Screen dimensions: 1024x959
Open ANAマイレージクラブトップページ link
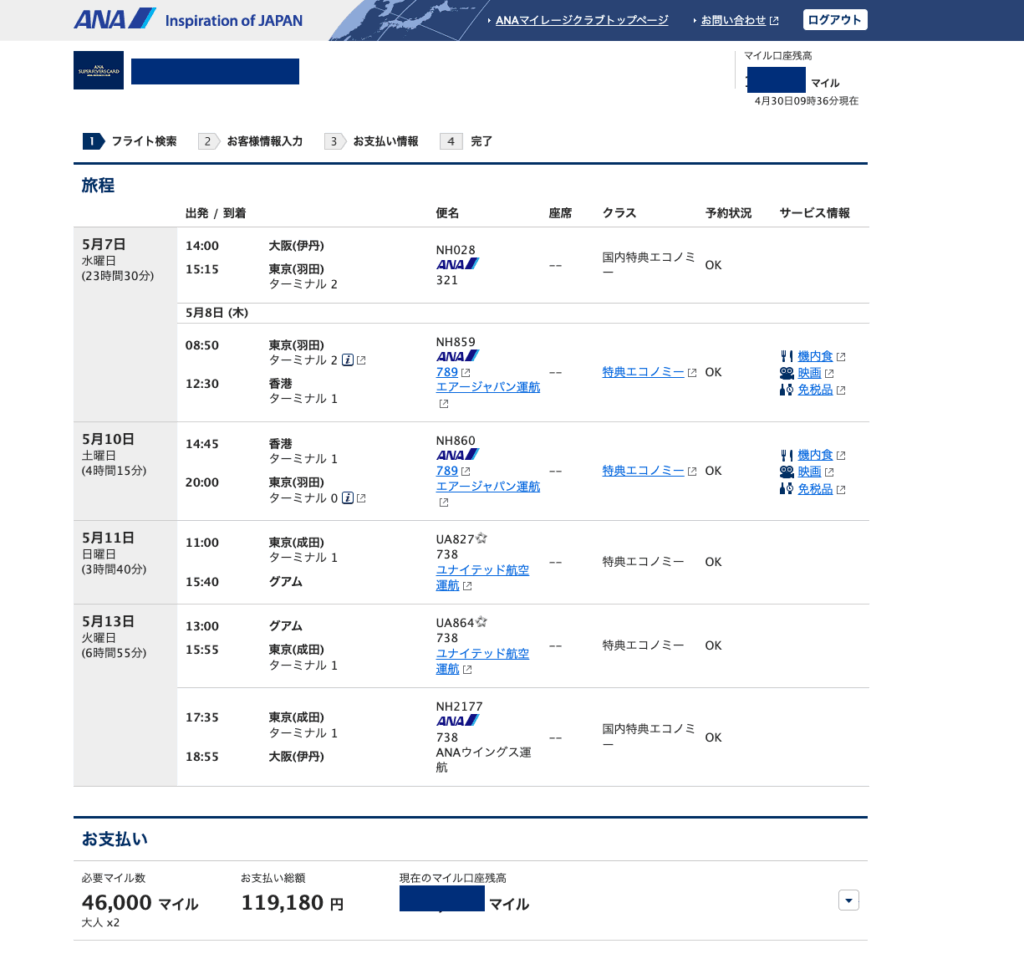(581, 20)
